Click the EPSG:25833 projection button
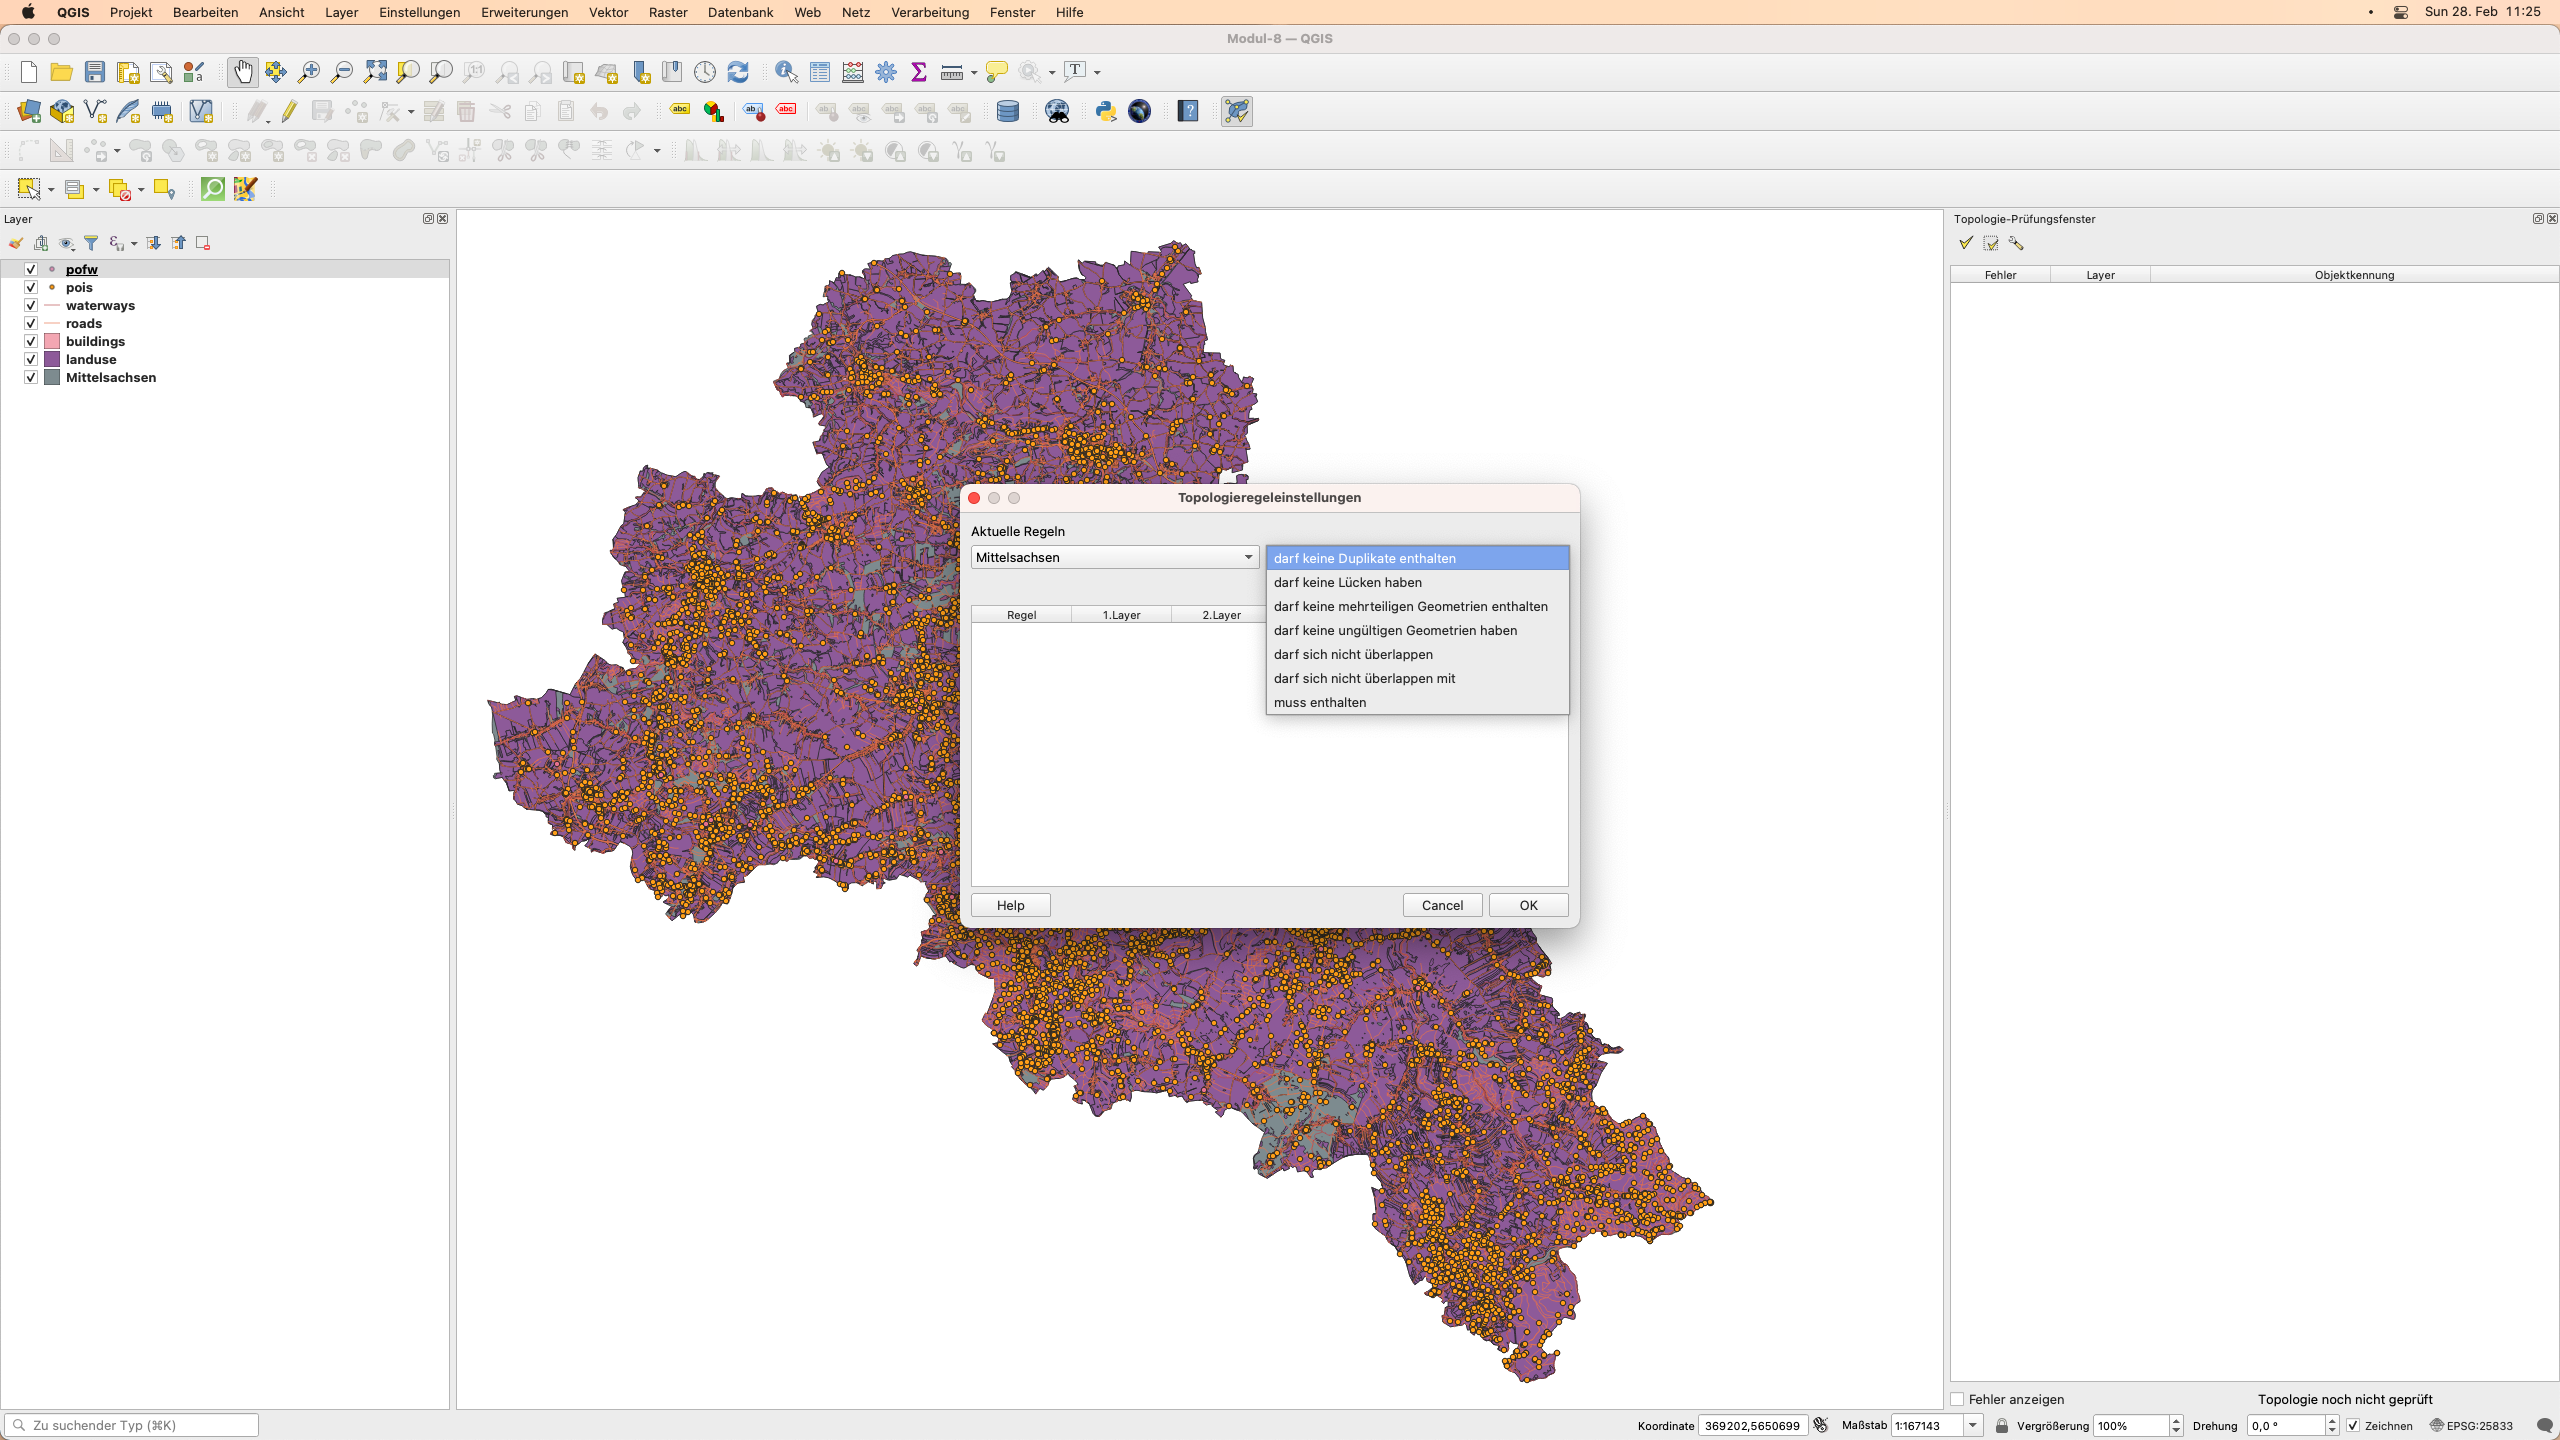Viewport: 2560px width, 1440px height. click(2471, 1425)
